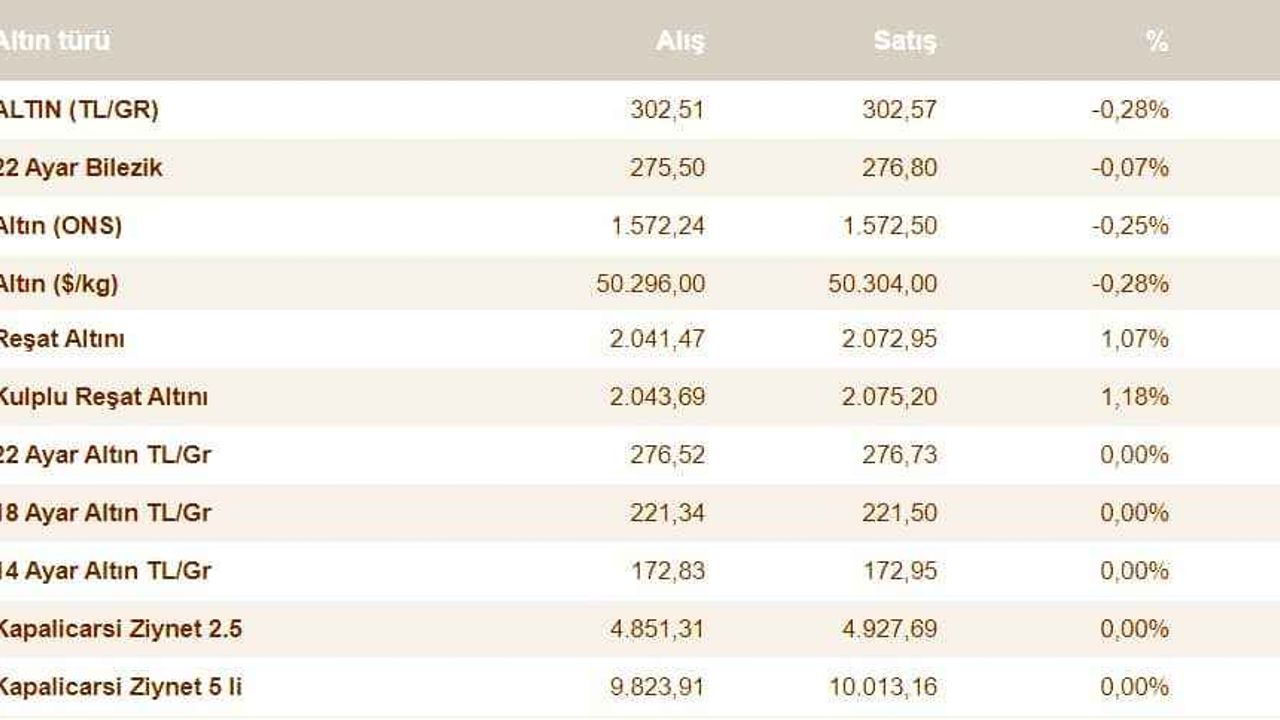Click the ALTIN (TL/GR) row label

78,110
